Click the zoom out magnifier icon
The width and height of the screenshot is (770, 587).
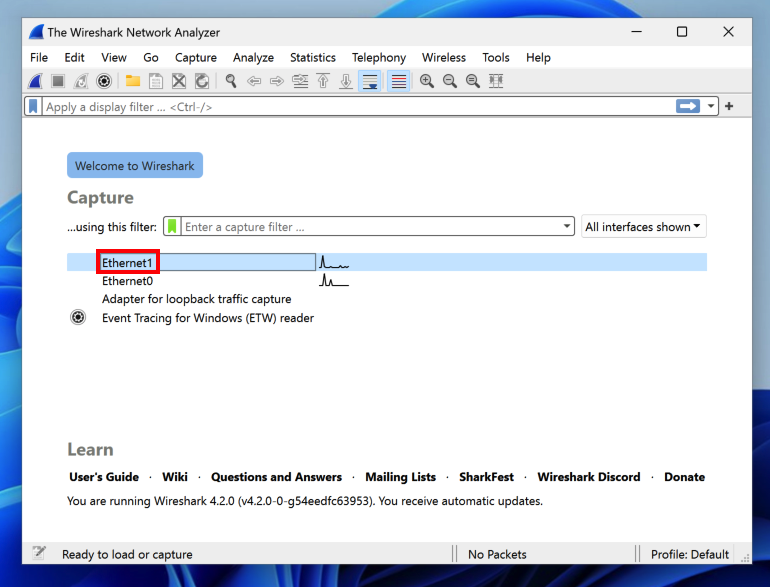coord(450,81)
